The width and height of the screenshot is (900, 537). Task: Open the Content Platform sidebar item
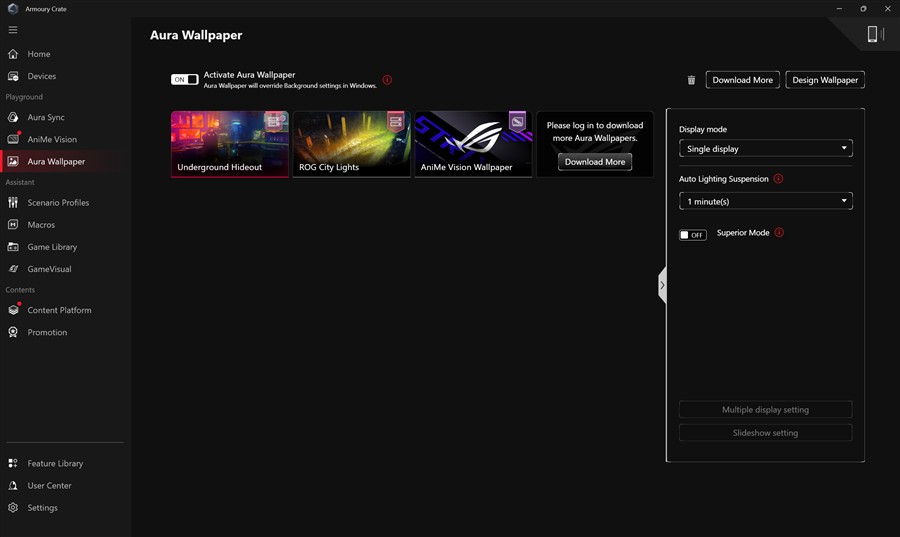[59, 310]
